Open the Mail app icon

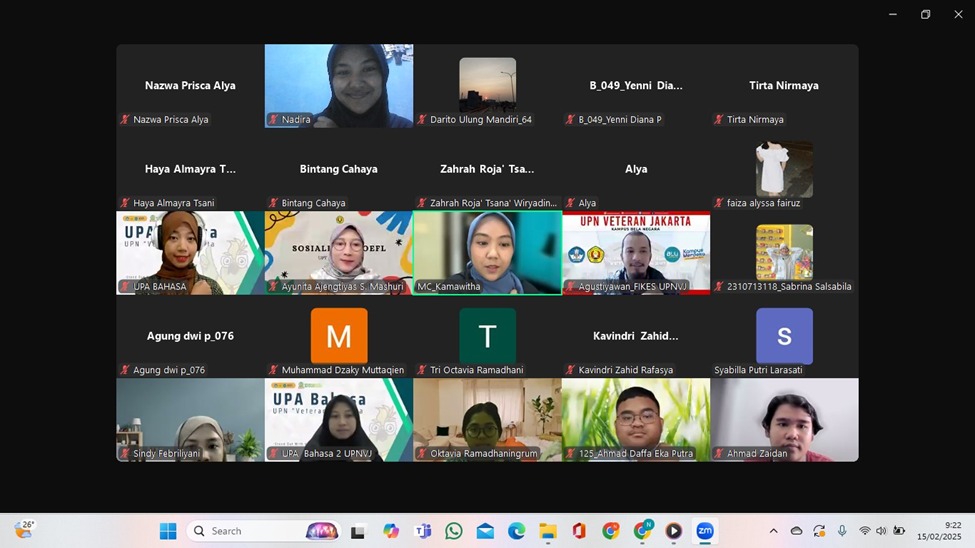click(485, 531)
